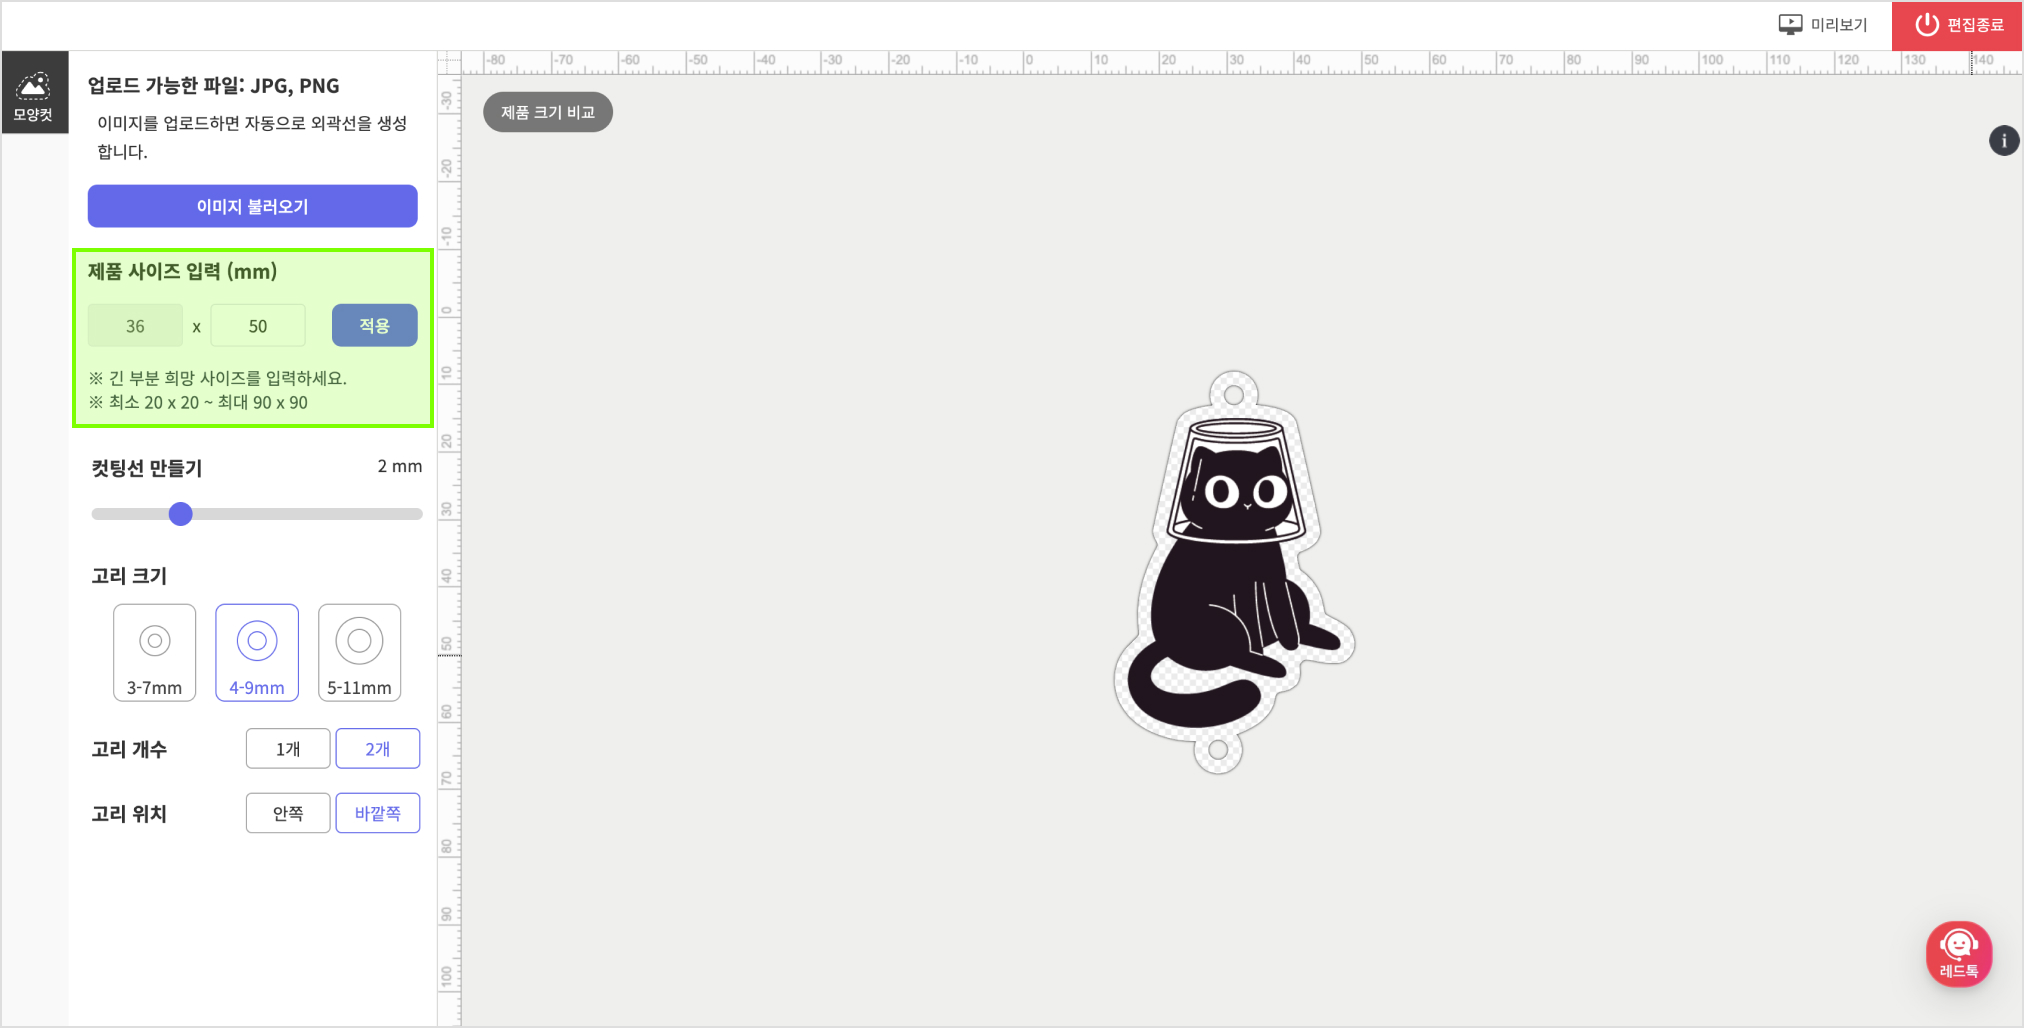Pick the 5-11mm ring size option
Screen dimensions: 2024x1028
359,652
